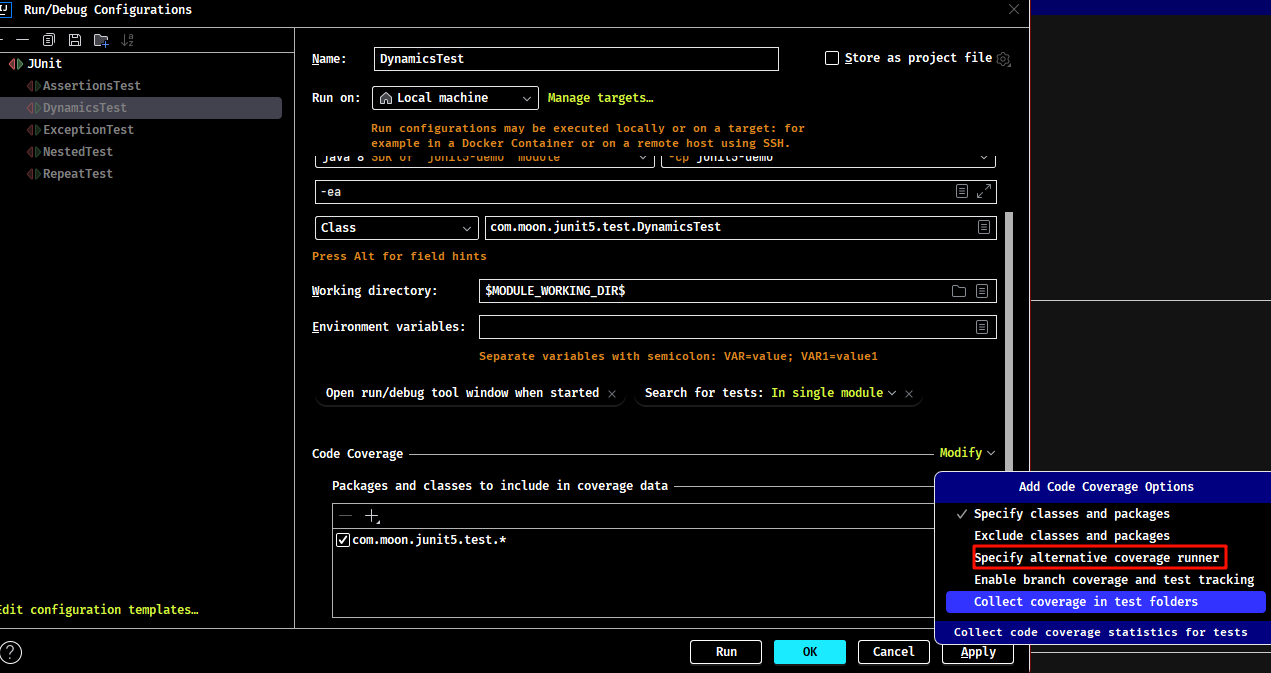The width and height of the screenshot is (1271, 673).
Task: Expand the Modify code coverage options
Action: pyautogui.click(x=967, y=453)
